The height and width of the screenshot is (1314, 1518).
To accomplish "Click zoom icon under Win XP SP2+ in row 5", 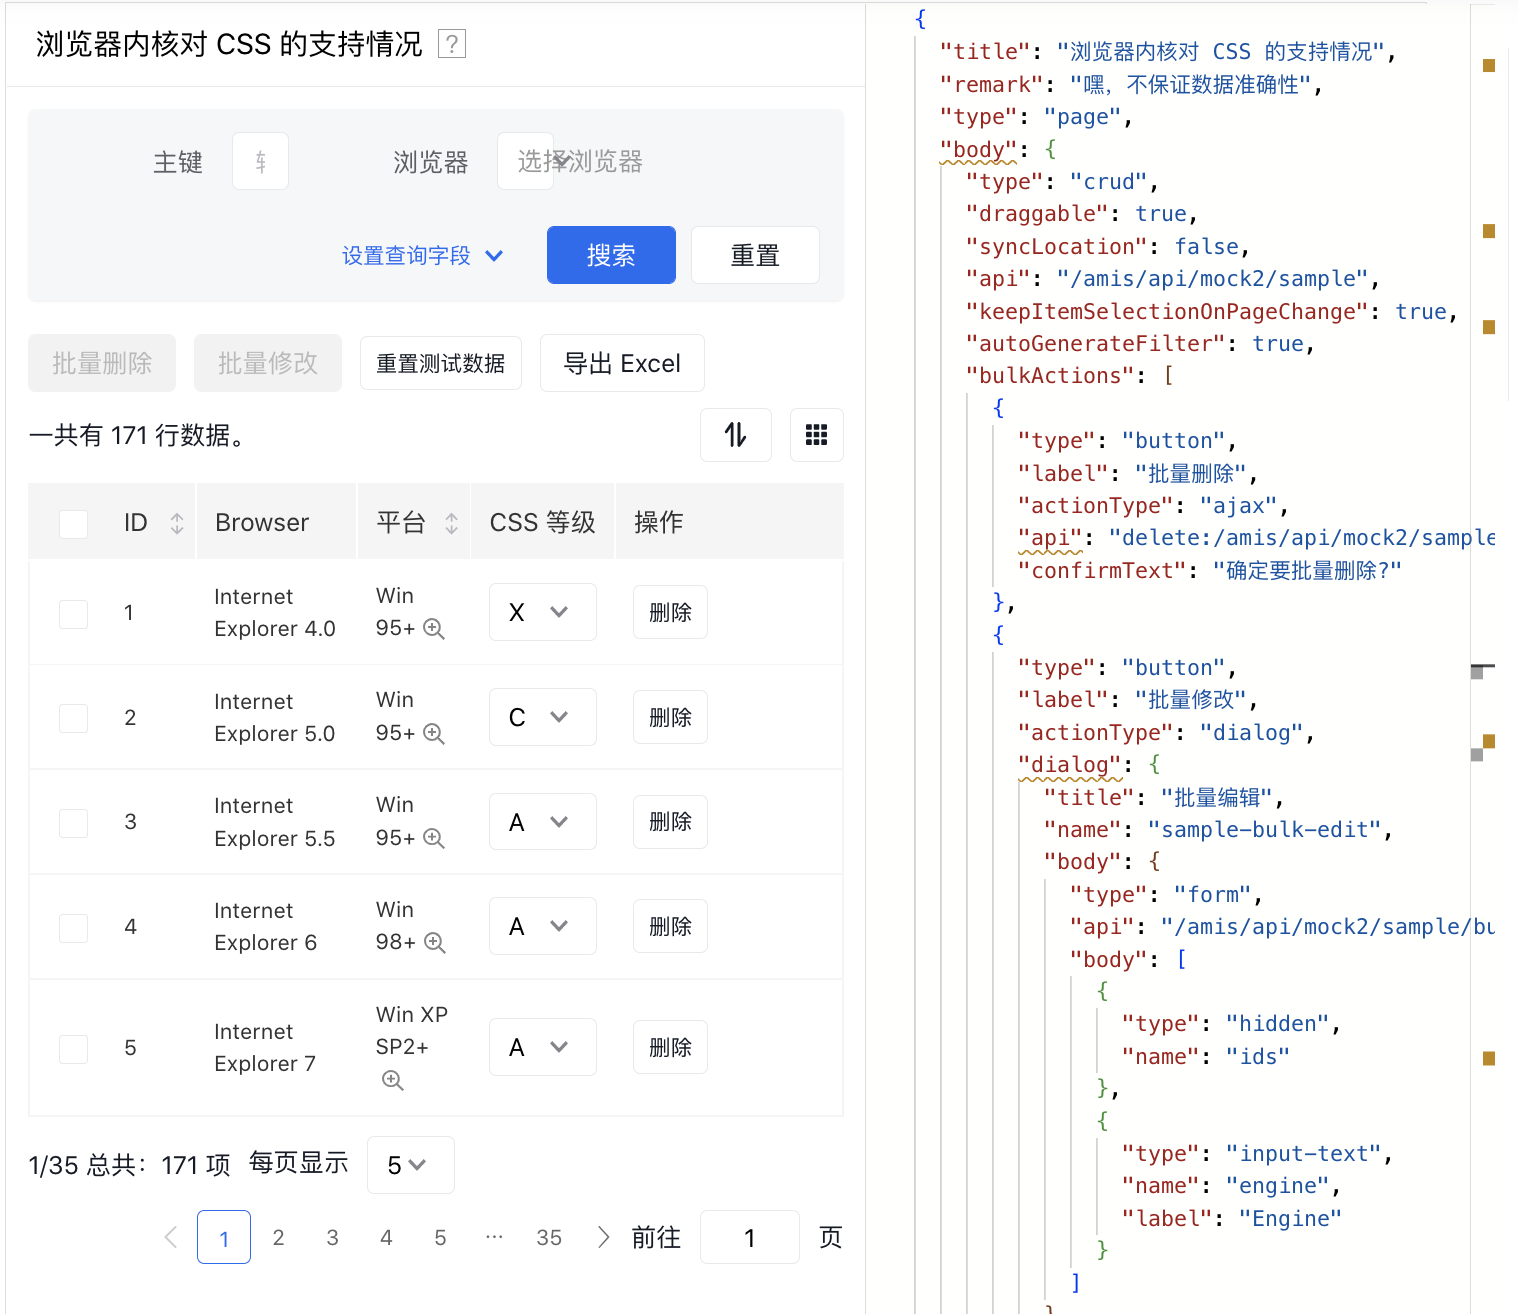I will pos(393,1081).
